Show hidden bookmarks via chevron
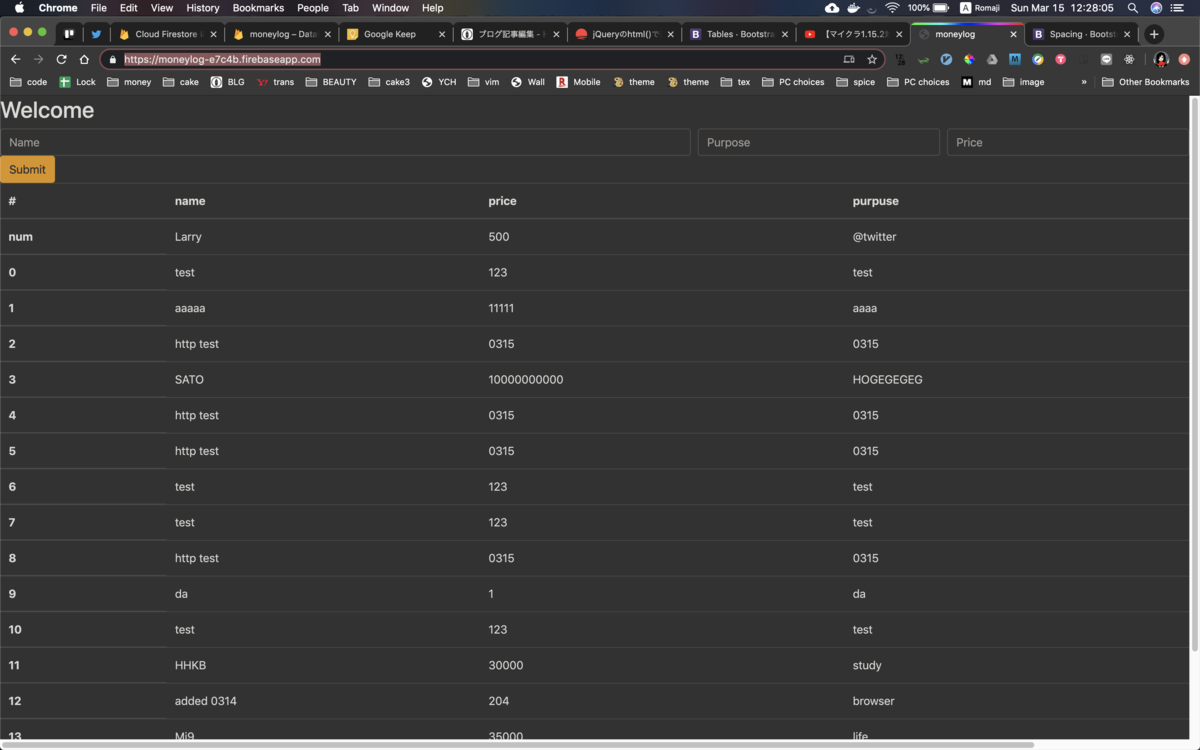Viewport: 1200px width, 750px height. click(1084, 82)
